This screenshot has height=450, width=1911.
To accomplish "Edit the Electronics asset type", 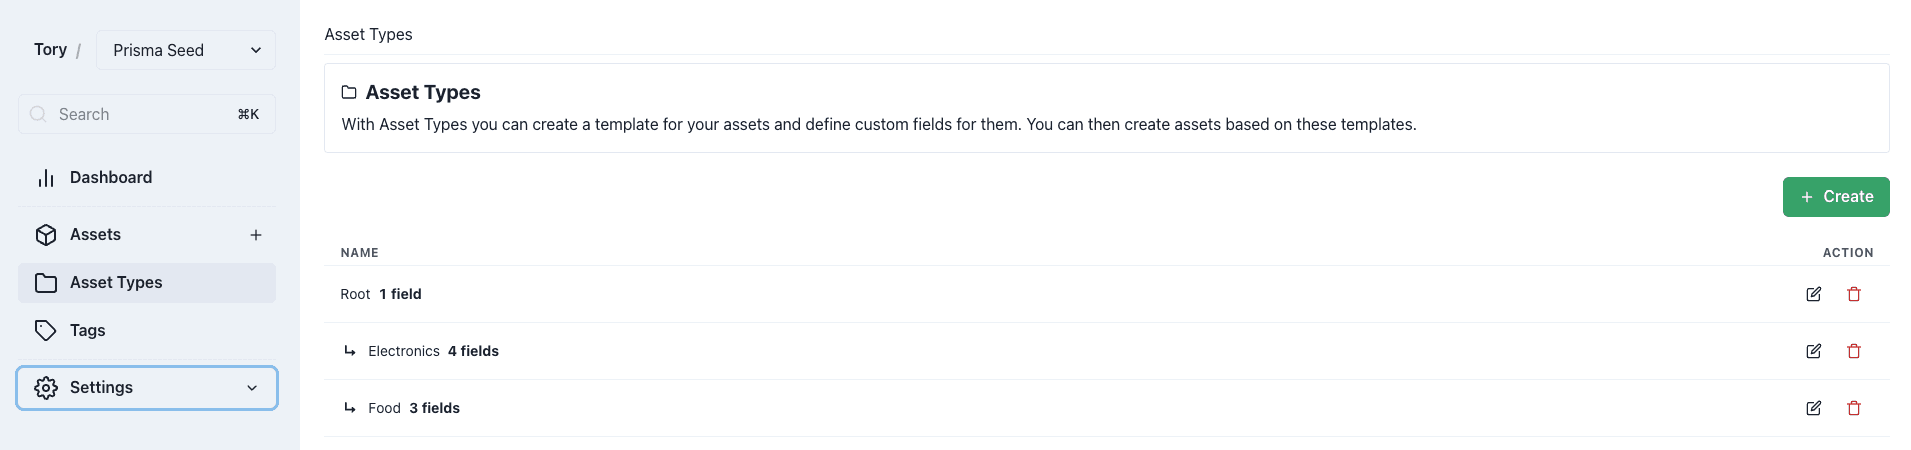I will click(x=1813, y=351).
